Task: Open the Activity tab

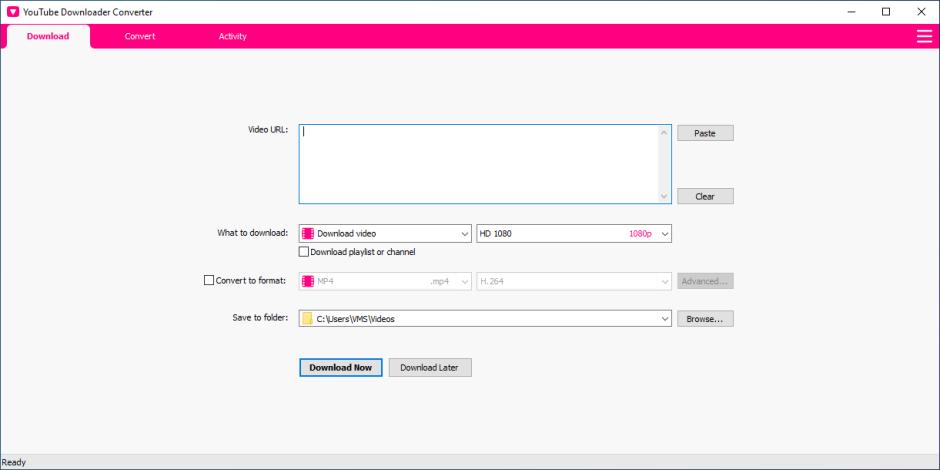Action: [x=233, y=36]
